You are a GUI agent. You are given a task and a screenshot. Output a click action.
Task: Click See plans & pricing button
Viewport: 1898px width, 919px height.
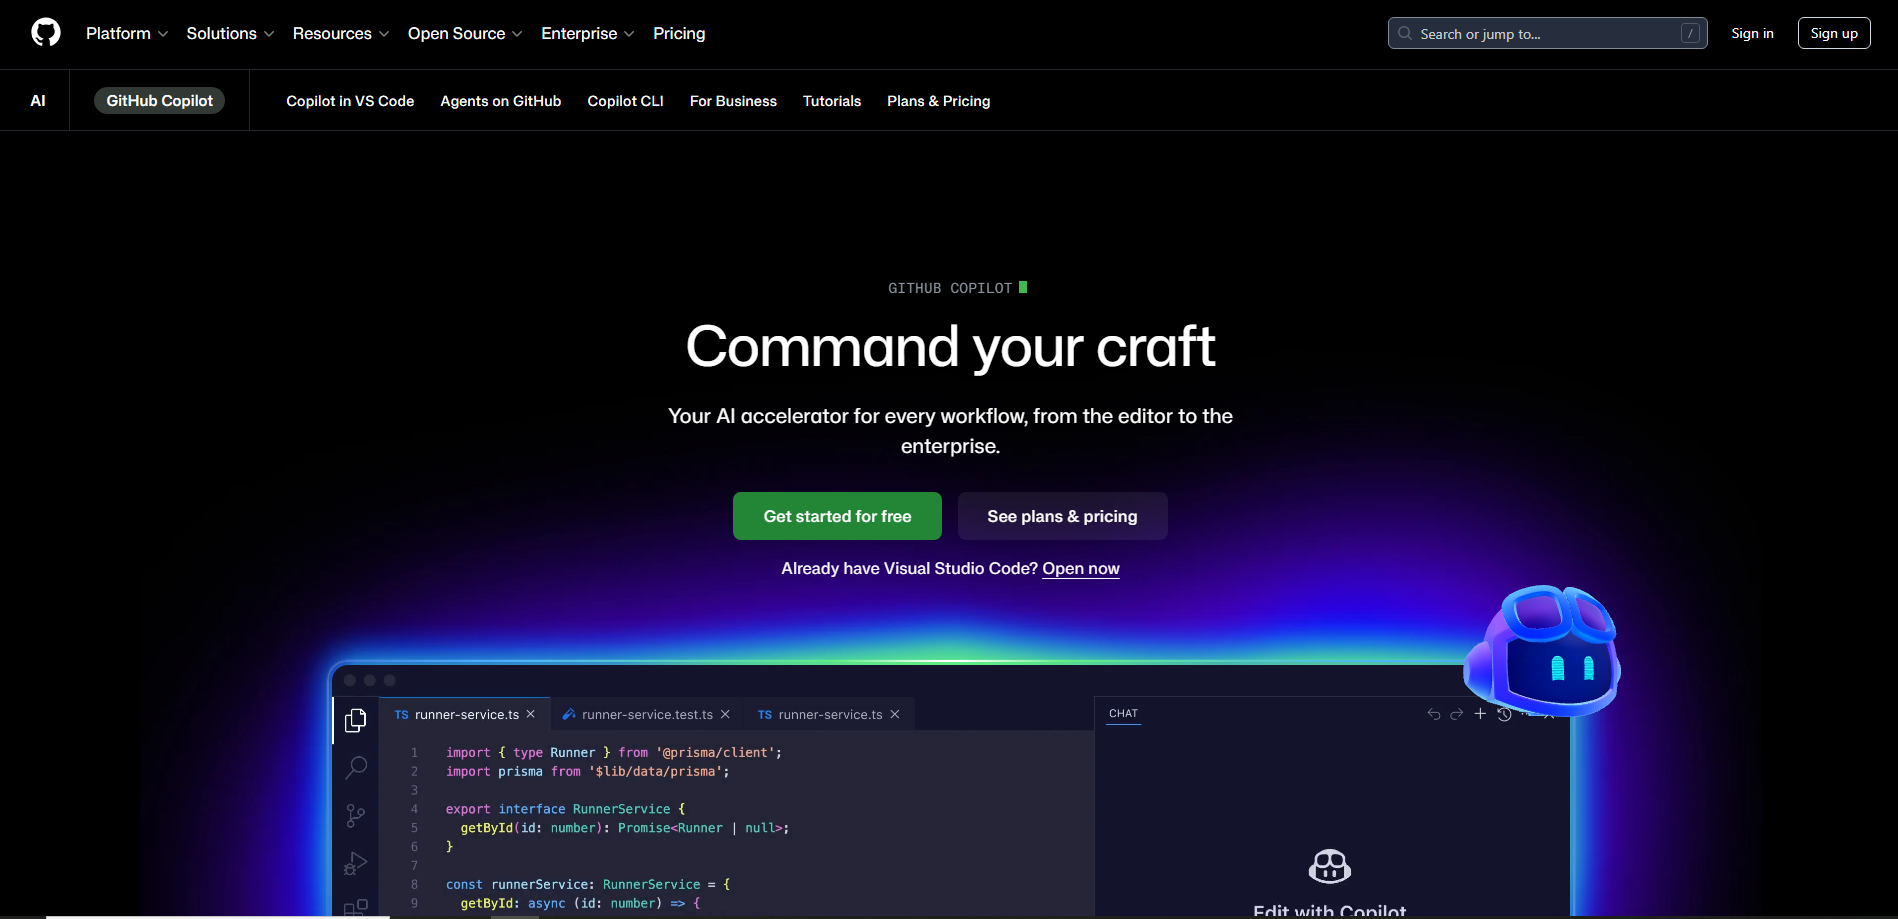(x=1062, y=516)
